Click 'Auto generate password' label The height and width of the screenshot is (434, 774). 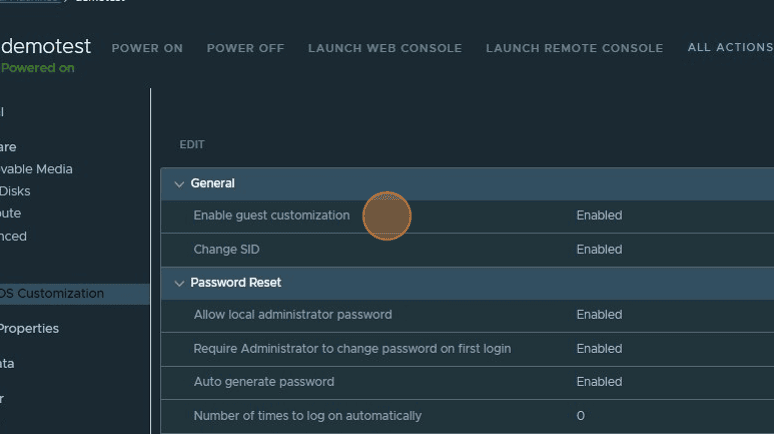[x=264, y=382]
